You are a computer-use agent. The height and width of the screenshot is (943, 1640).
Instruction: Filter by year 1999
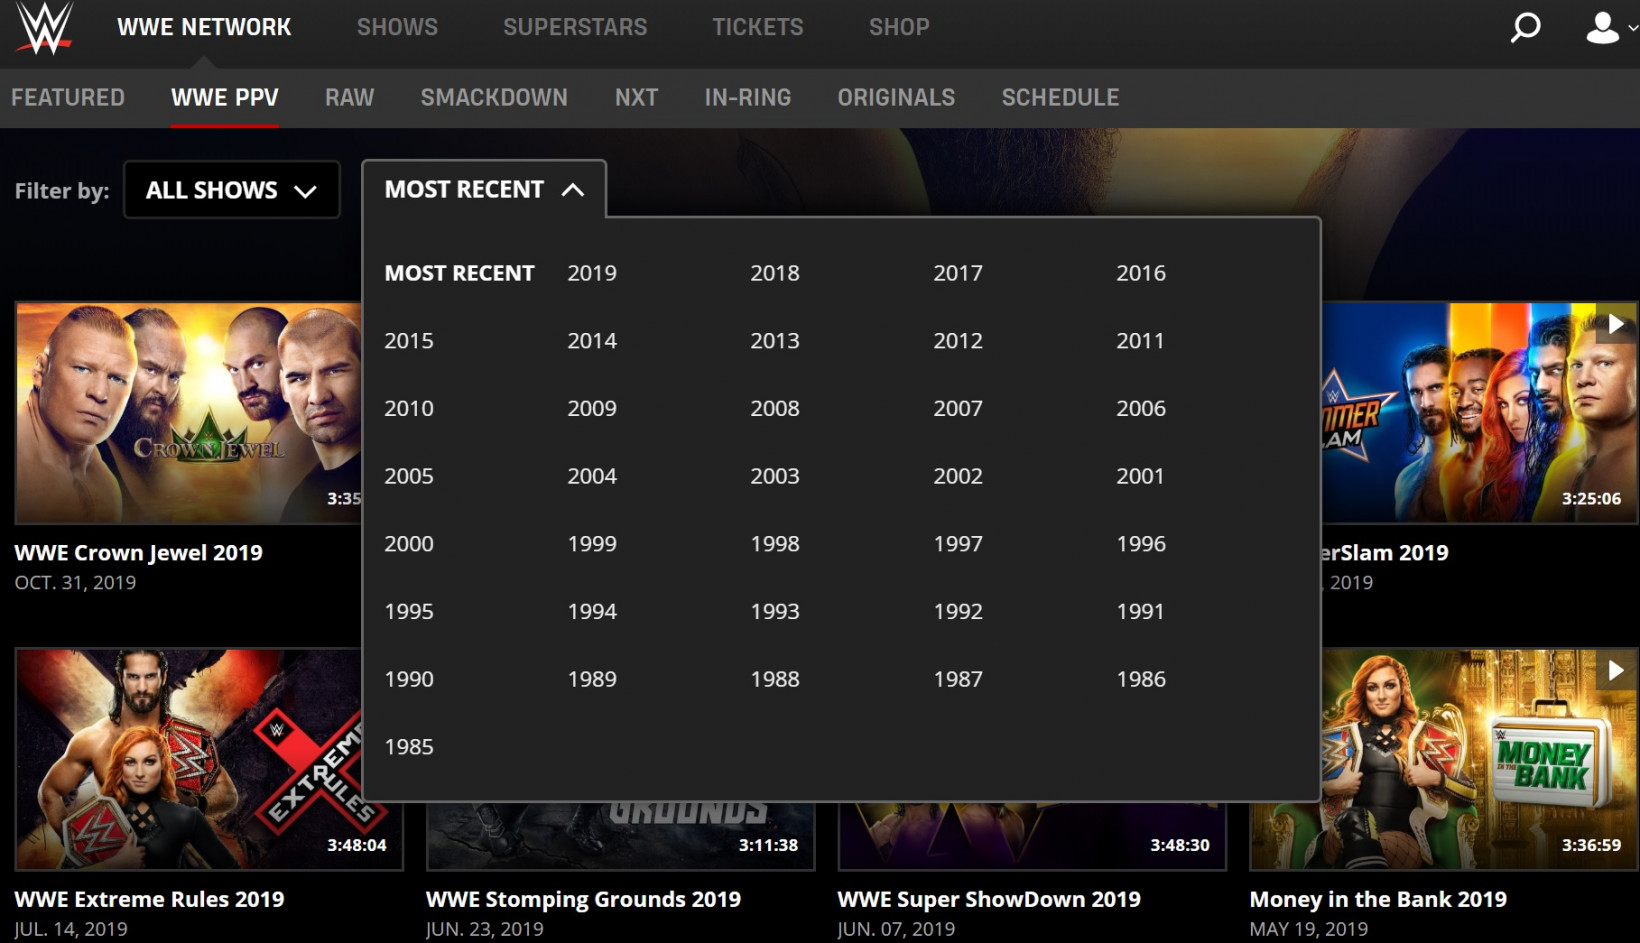[x=592, y=544]
